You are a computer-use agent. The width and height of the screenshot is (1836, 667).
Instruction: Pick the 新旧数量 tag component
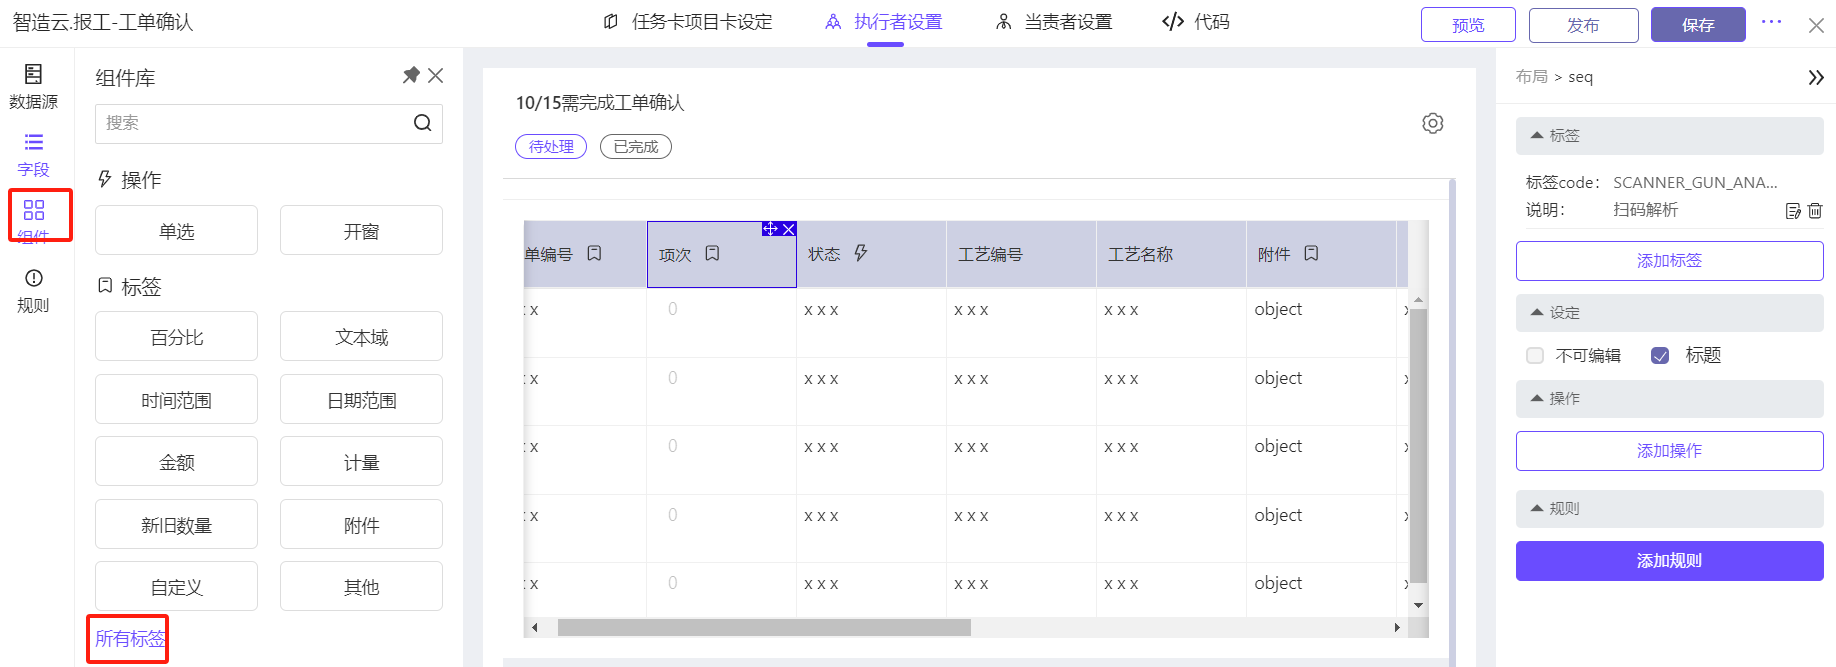177,525
